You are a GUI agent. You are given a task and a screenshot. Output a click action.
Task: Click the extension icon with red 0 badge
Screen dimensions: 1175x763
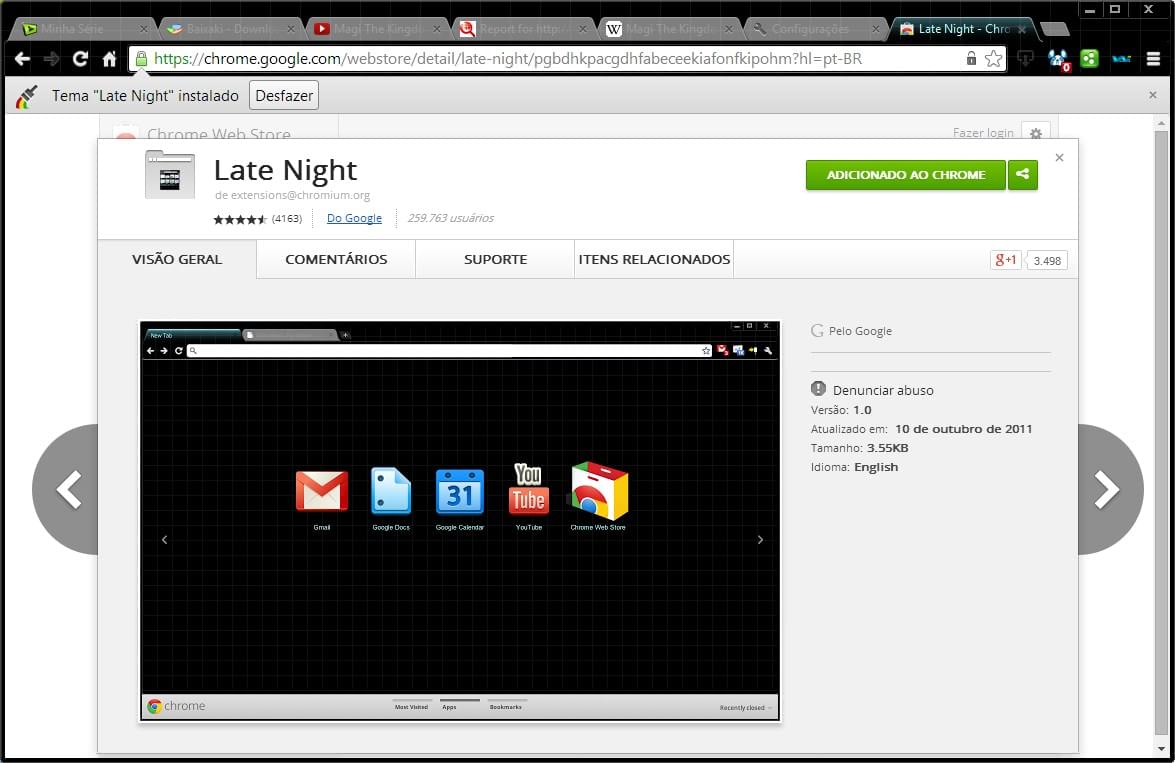[1058, 59]
